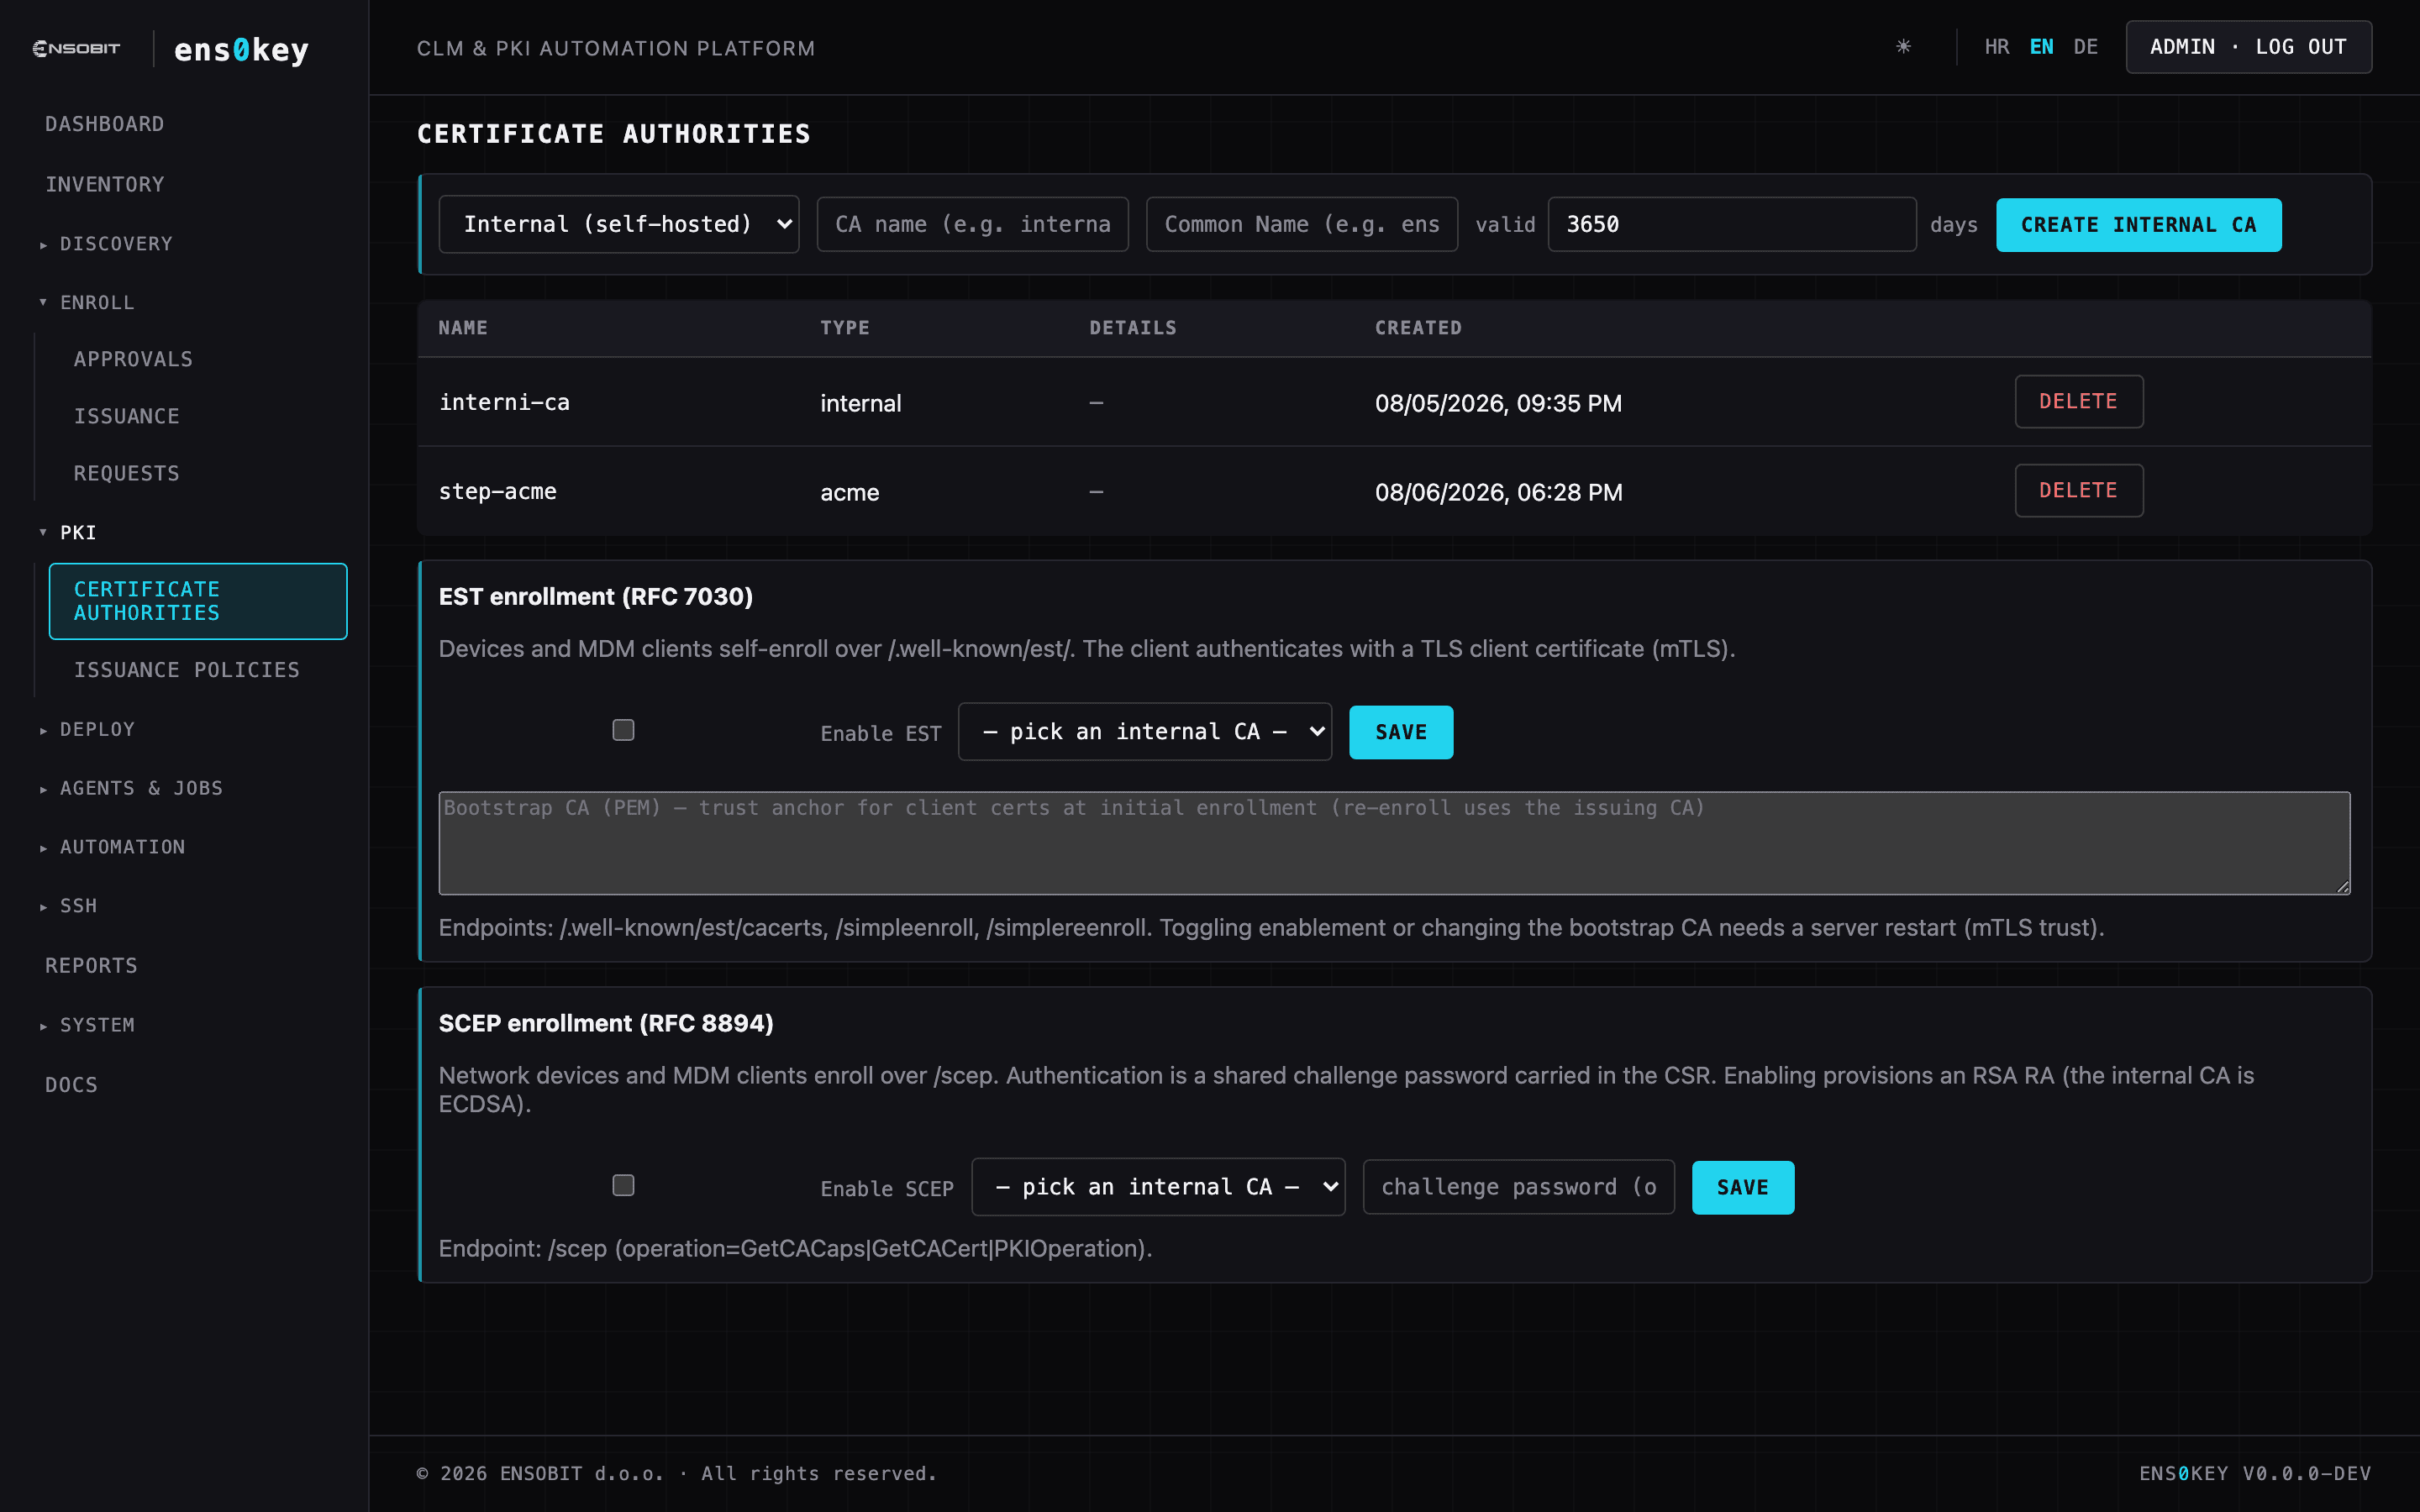Viewport: 2420px width, 1512px height.
Task: Expand the Deploy sidebar section
Action: tap(97, 729)
